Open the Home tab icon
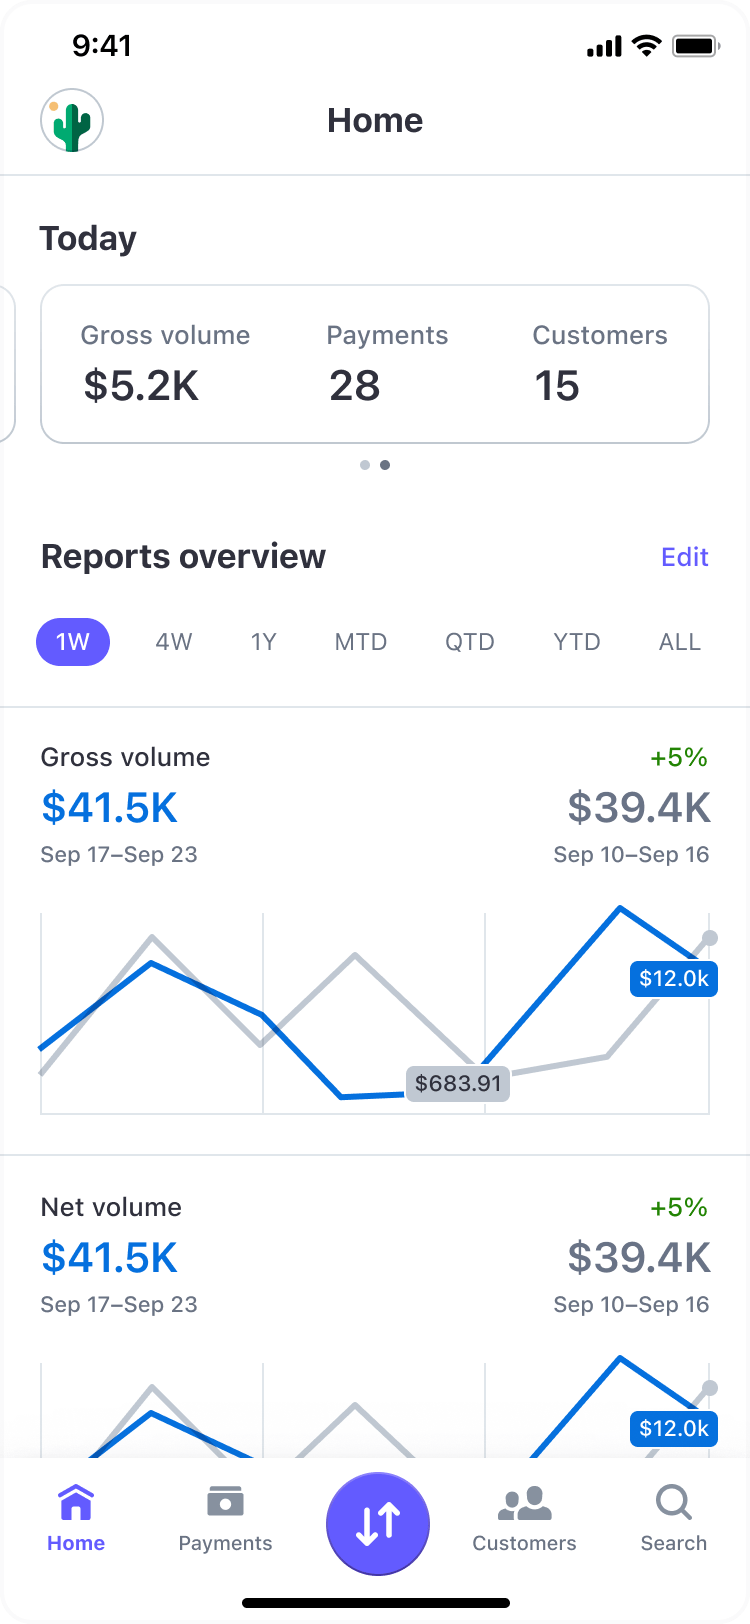Image resolution: width=750 pixels, height=1624 pixels. pos(76,1502)
